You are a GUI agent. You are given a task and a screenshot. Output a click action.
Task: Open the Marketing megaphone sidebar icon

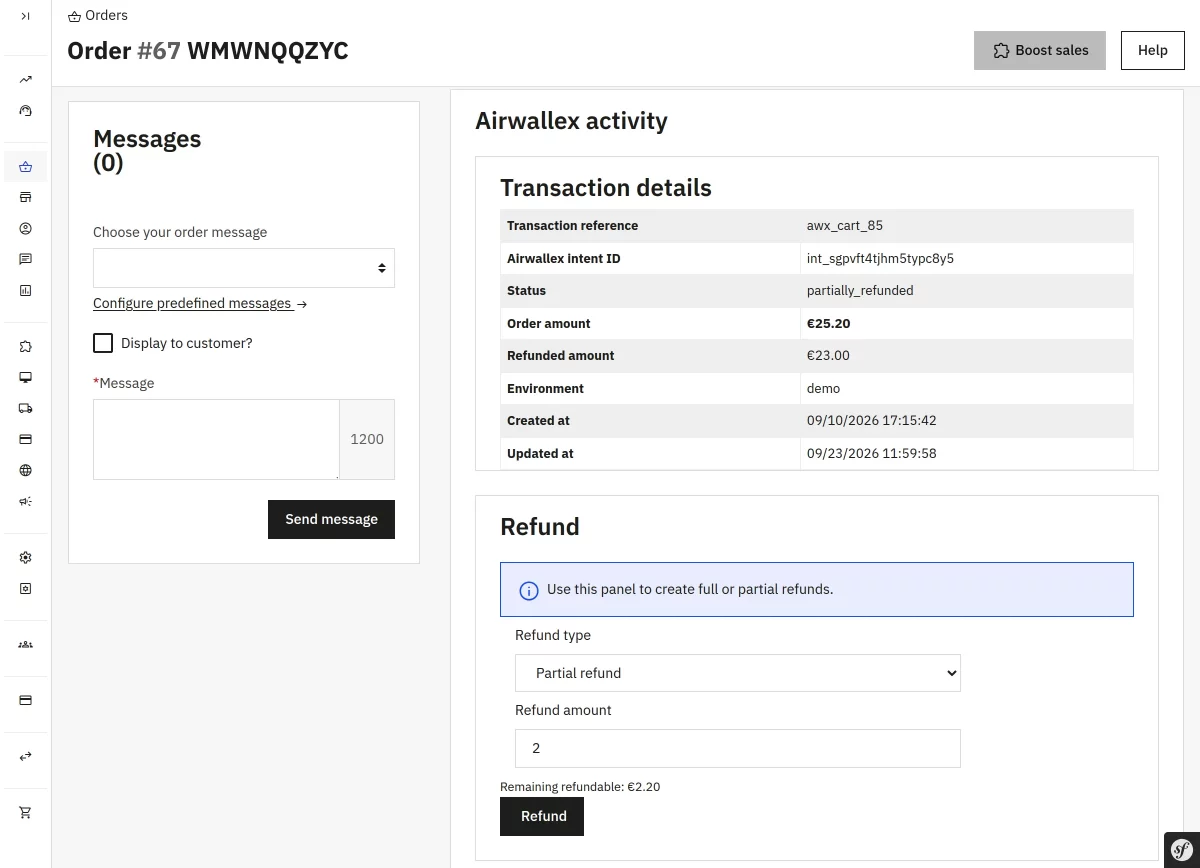pyautogui.click(x=25, y=502)
